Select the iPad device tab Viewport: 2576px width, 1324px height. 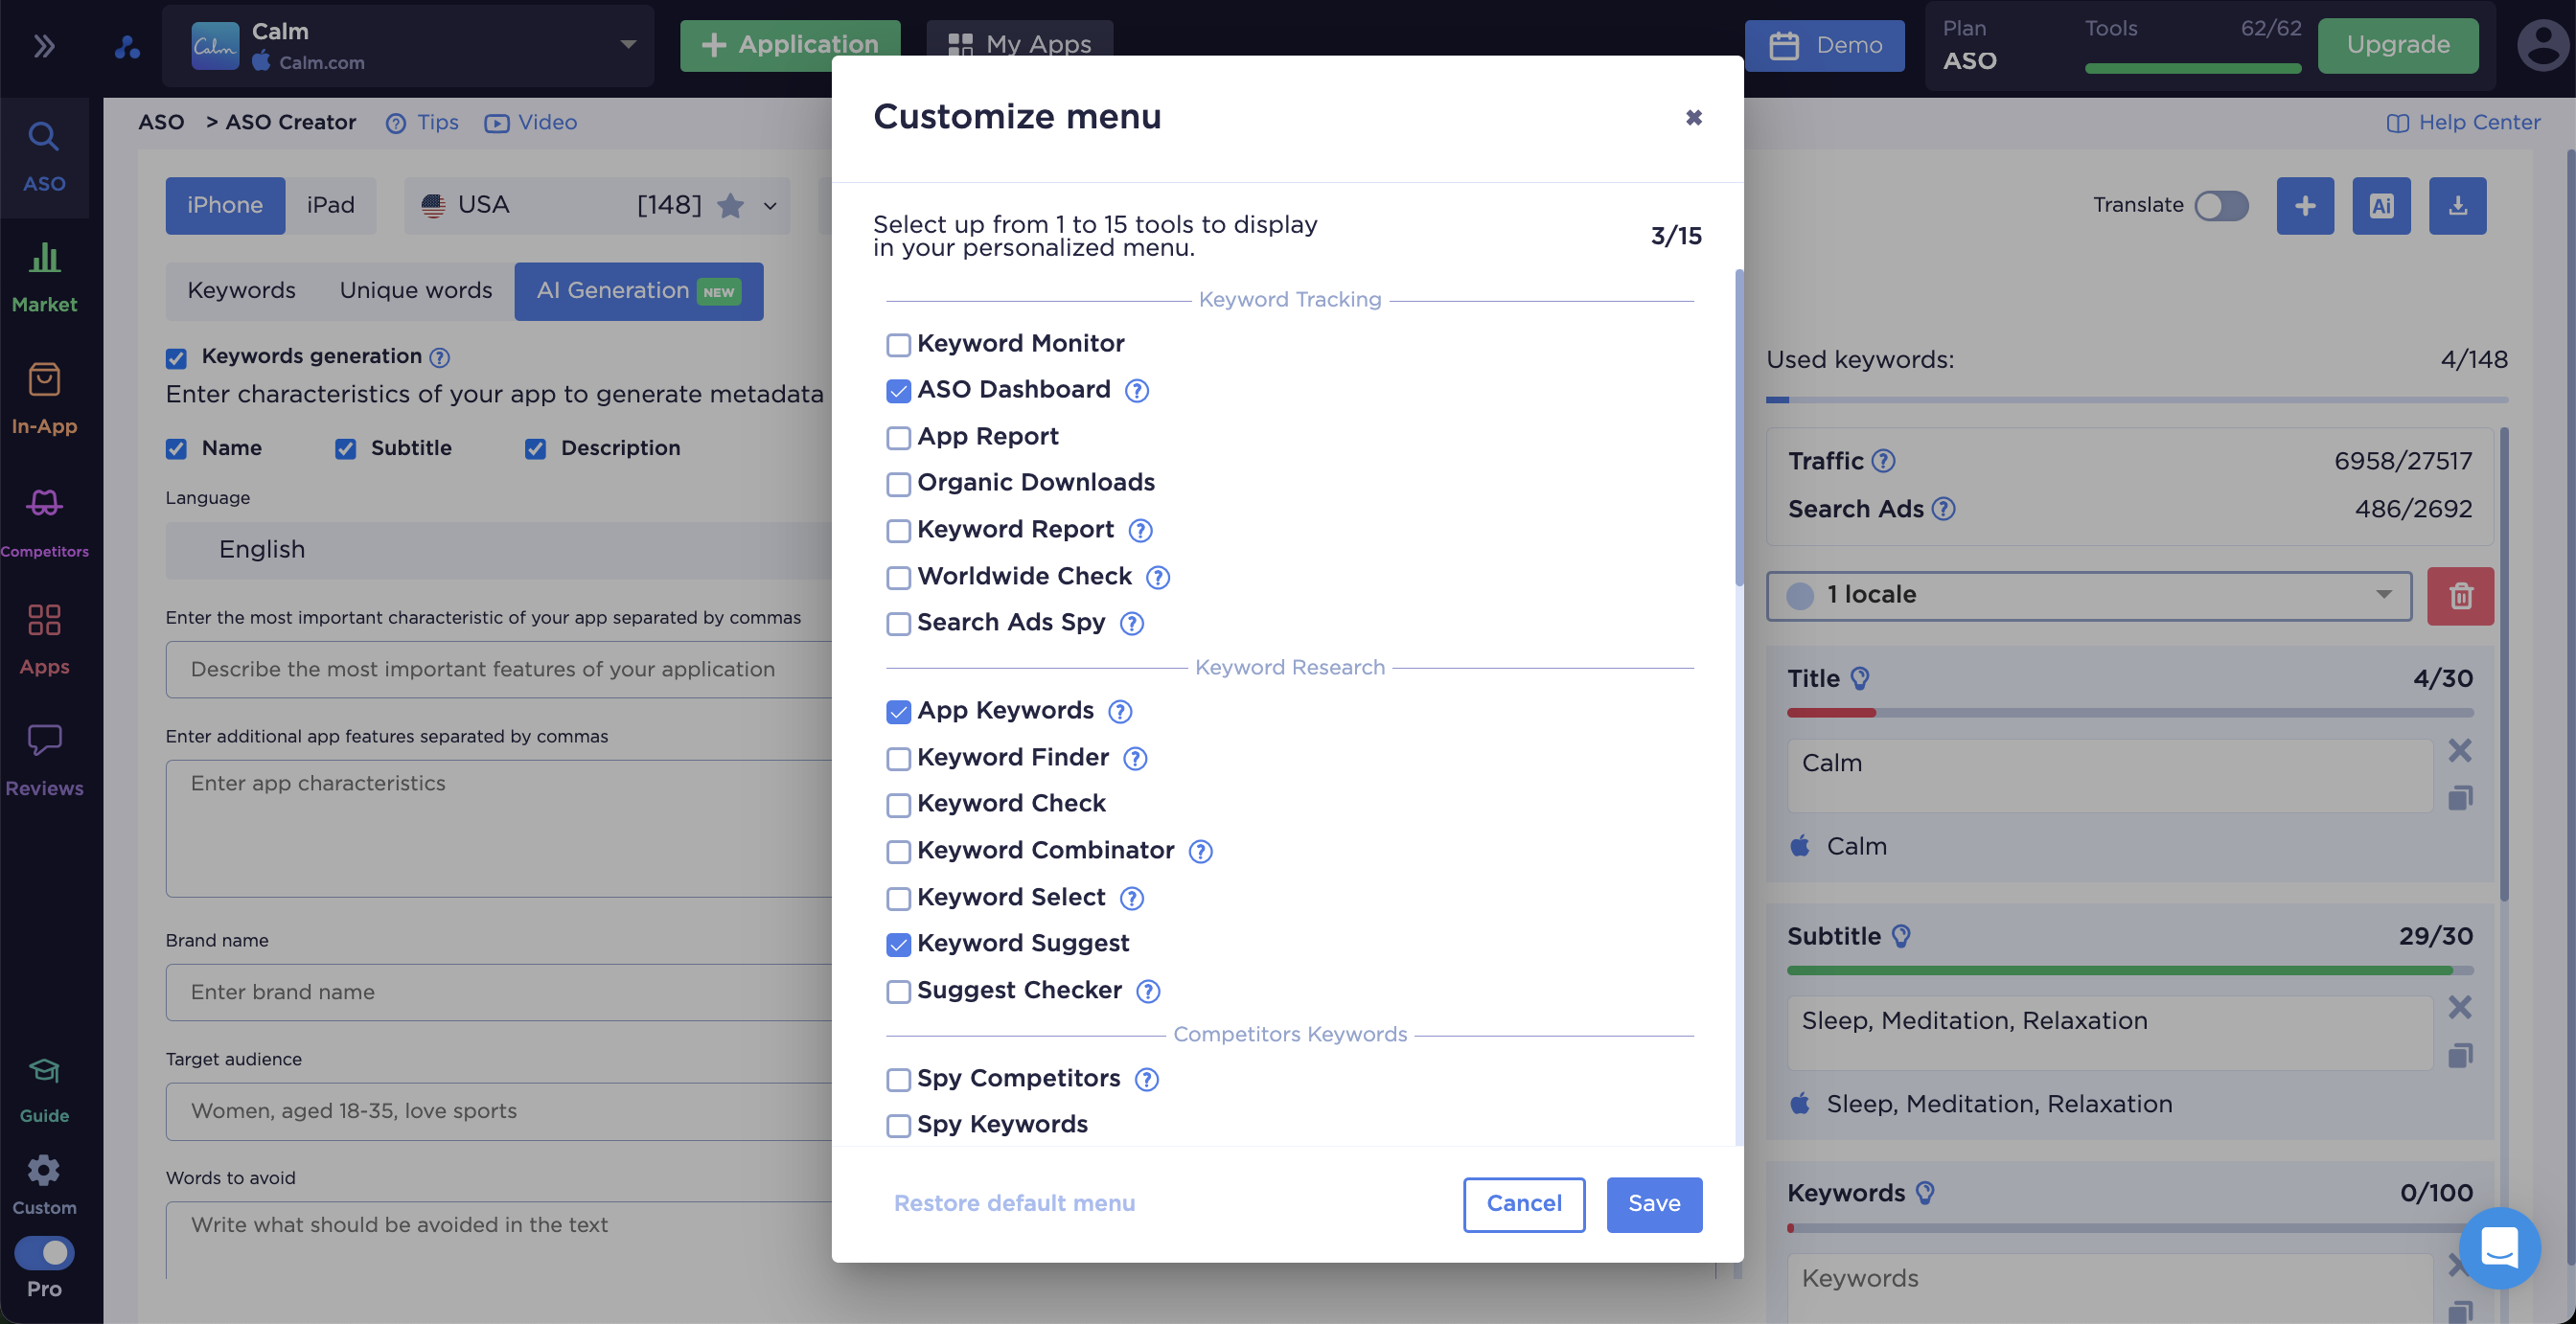(330, 205)
